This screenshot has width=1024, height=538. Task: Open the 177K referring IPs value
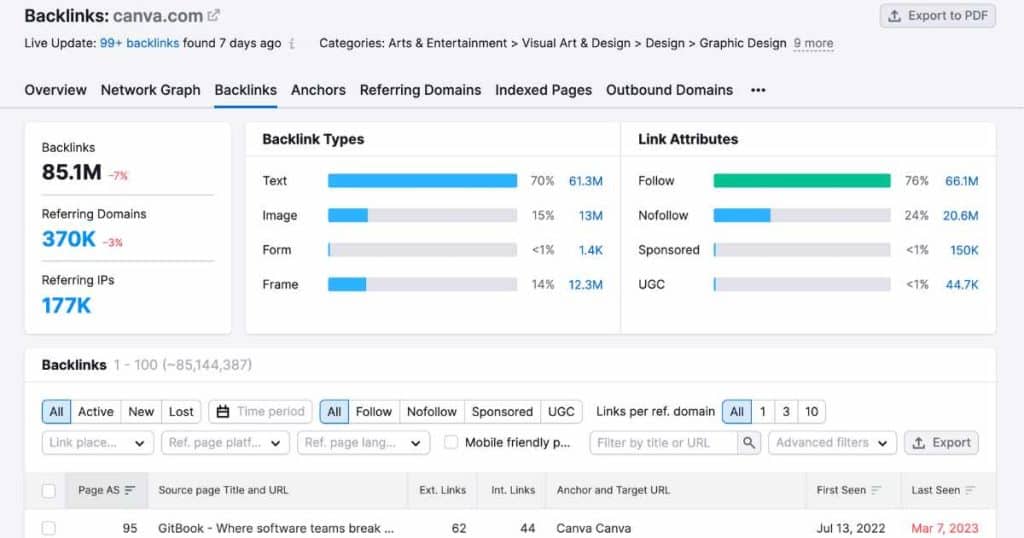point(67,306)
